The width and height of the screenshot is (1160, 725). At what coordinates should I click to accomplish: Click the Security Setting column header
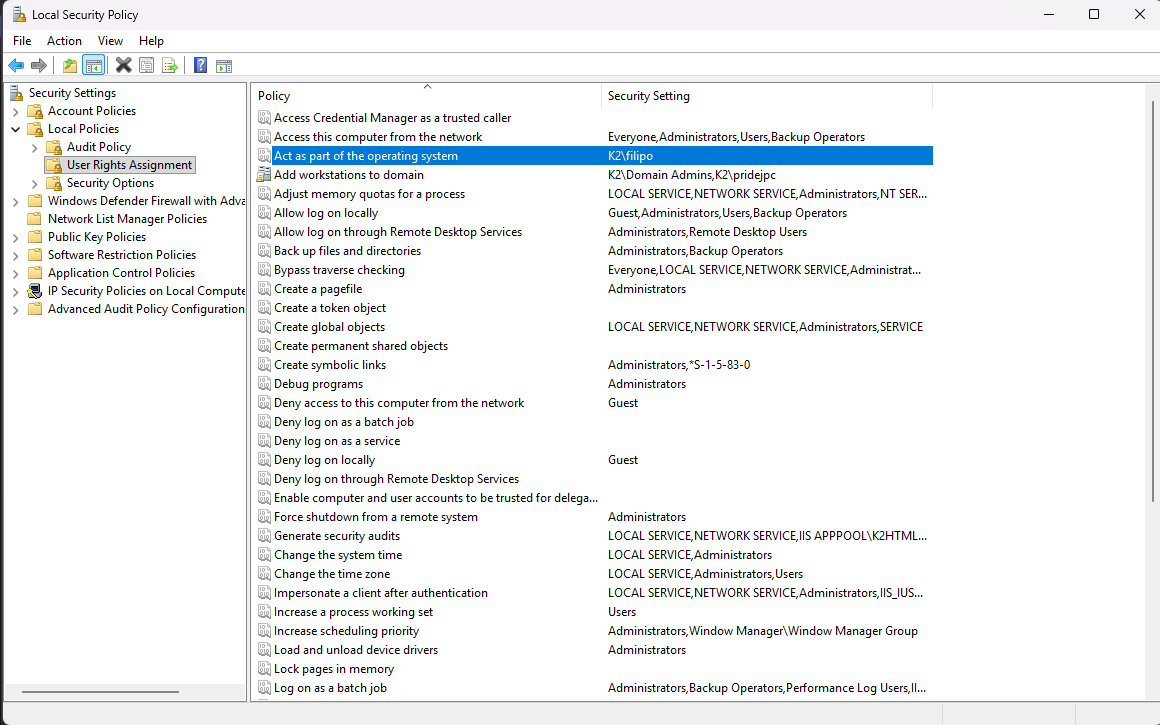pyautogui.click(x=649, y=96)
